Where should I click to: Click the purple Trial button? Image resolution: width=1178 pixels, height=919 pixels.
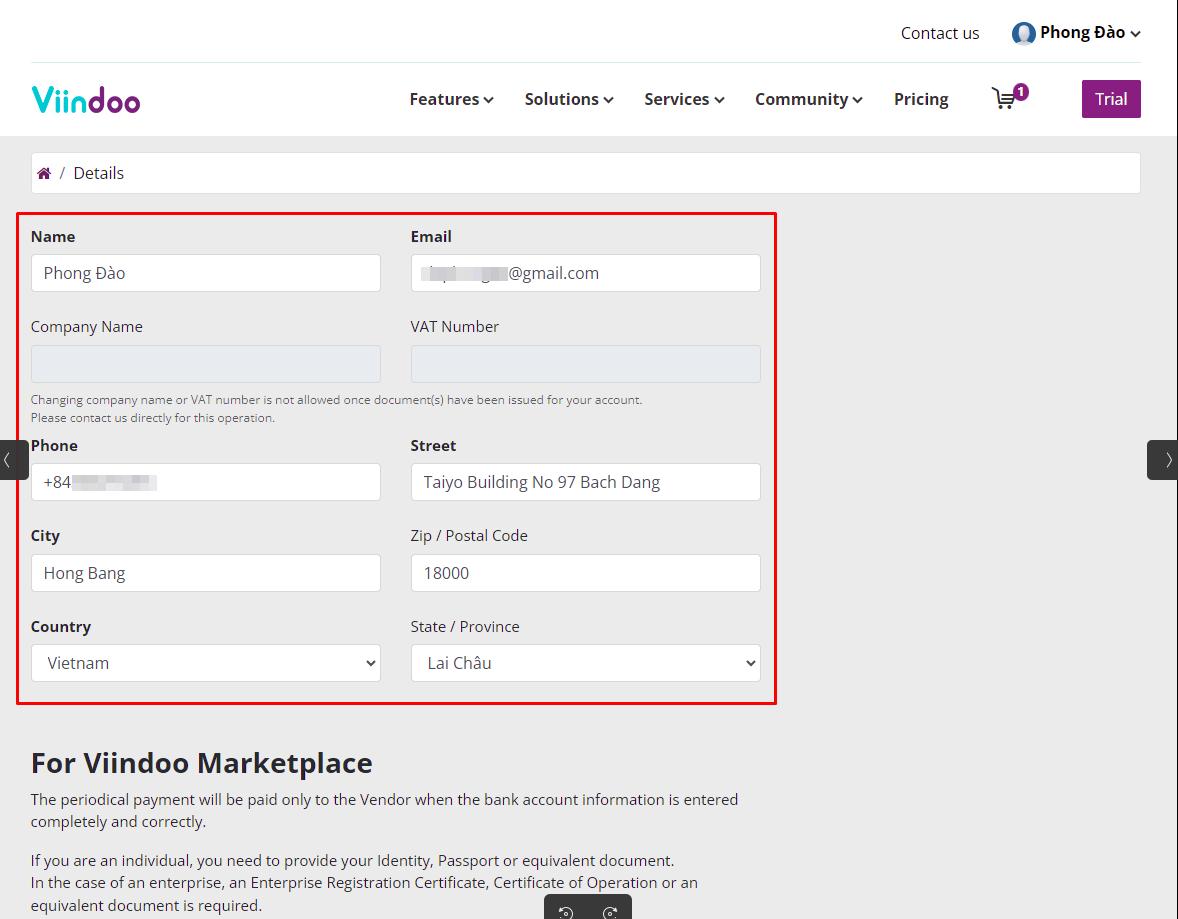pos(1111,99)
